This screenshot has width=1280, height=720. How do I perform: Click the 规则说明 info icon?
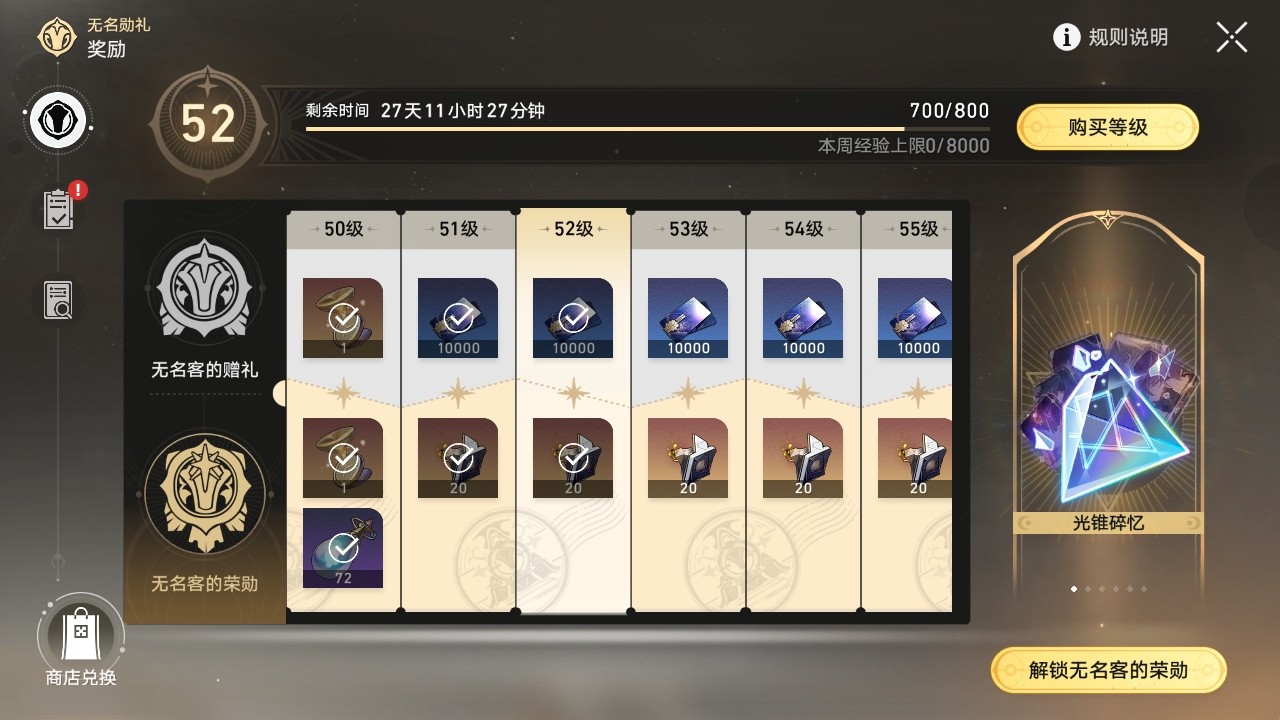pyautogui.click(x=1067, y=38)
